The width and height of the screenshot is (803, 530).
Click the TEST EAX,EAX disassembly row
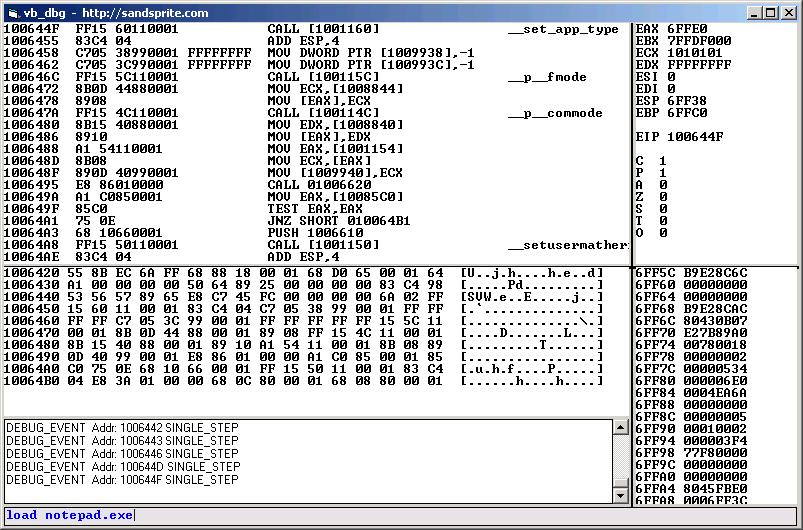coord(310,208)
